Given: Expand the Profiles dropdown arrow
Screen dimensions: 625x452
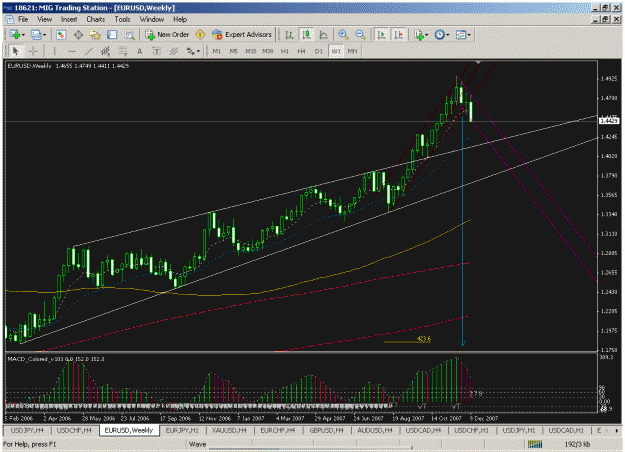Looking at the screenshot, I should coord(44,35).
